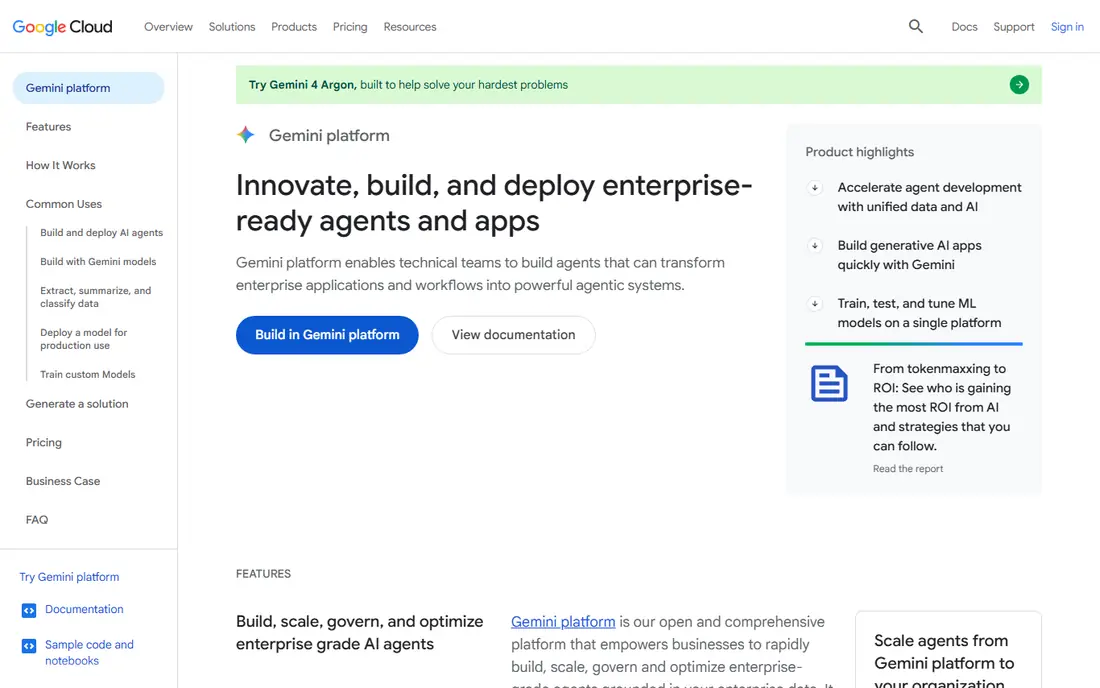Click the Build in Gemini platform button
The height and width of the screenshot is (688, 1100).
coord(327,335)
